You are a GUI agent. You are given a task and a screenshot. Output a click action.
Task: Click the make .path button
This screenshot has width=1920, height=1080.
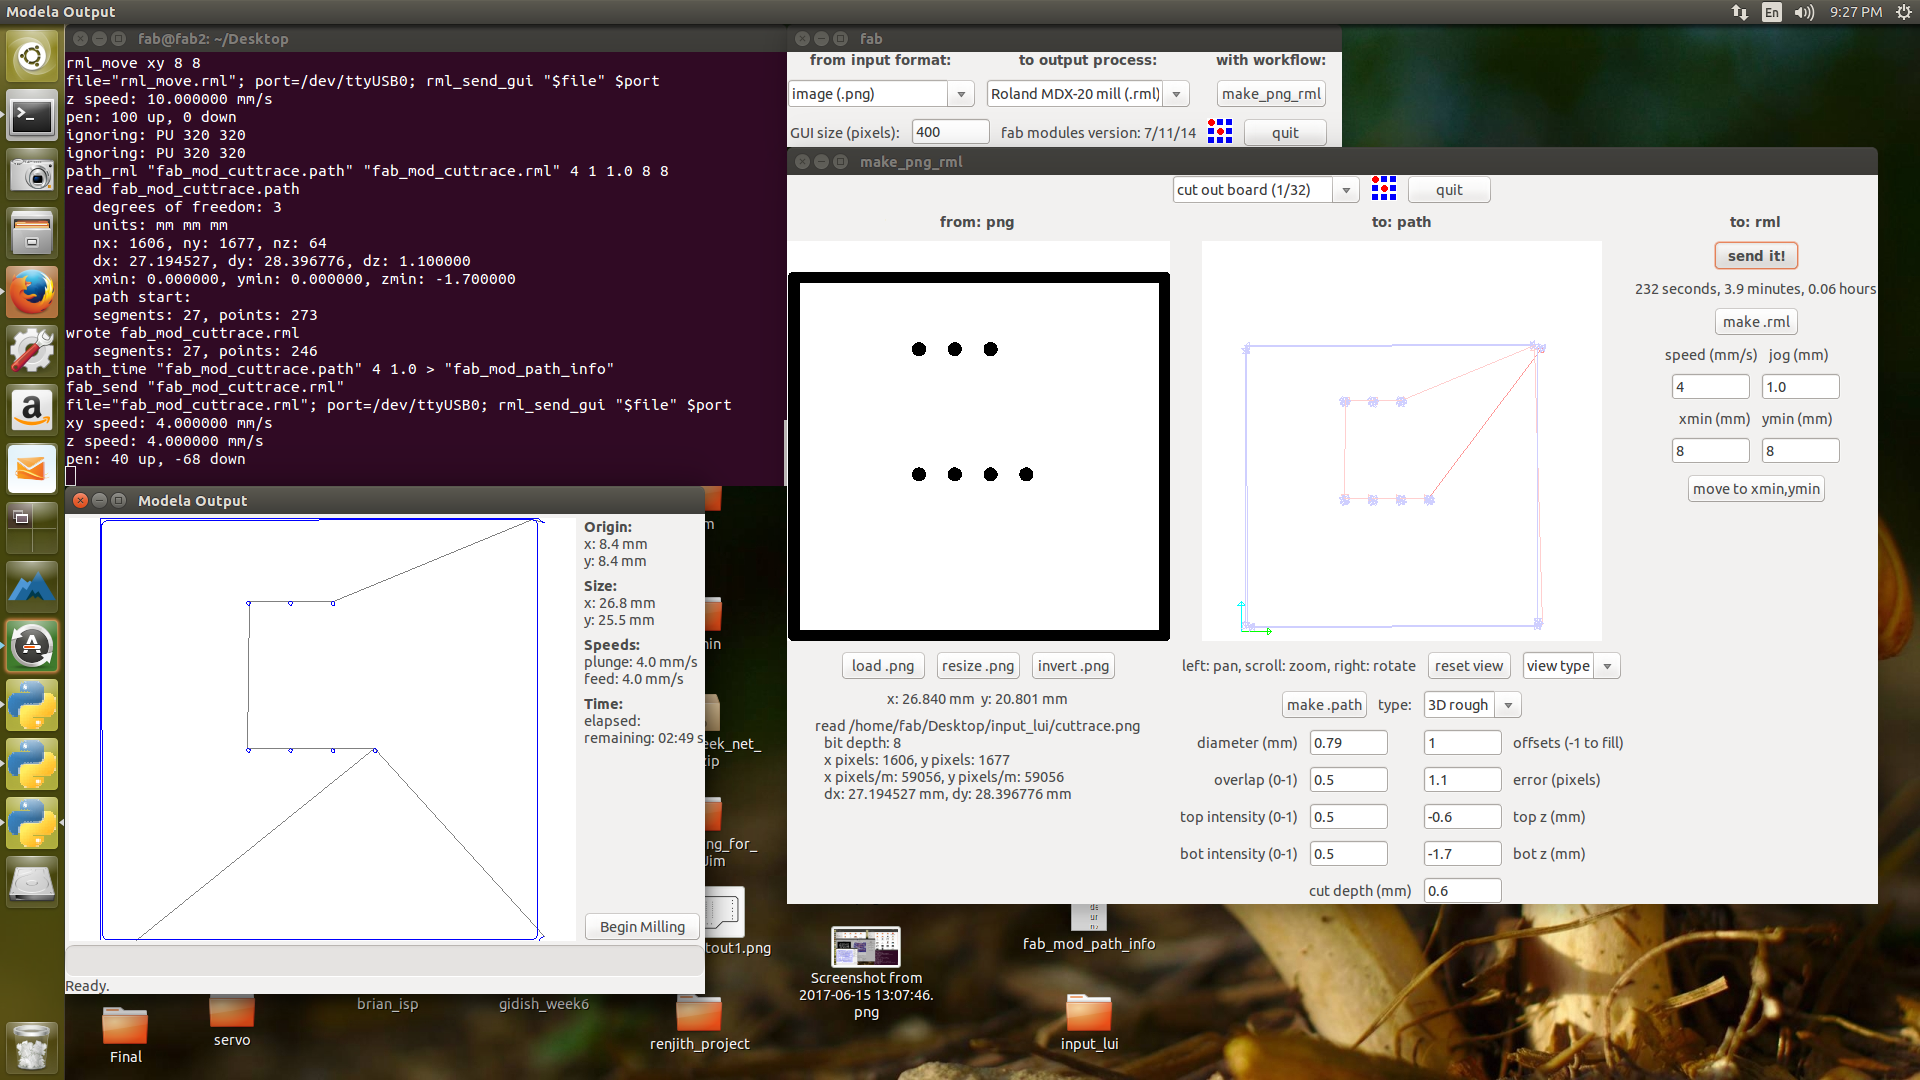(1324, 705)
